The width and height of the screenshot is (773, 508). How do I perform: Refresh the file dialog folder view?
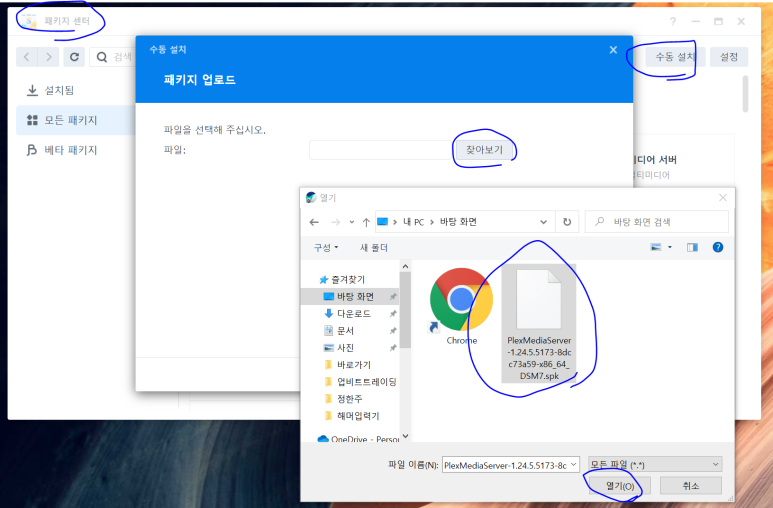567,222
